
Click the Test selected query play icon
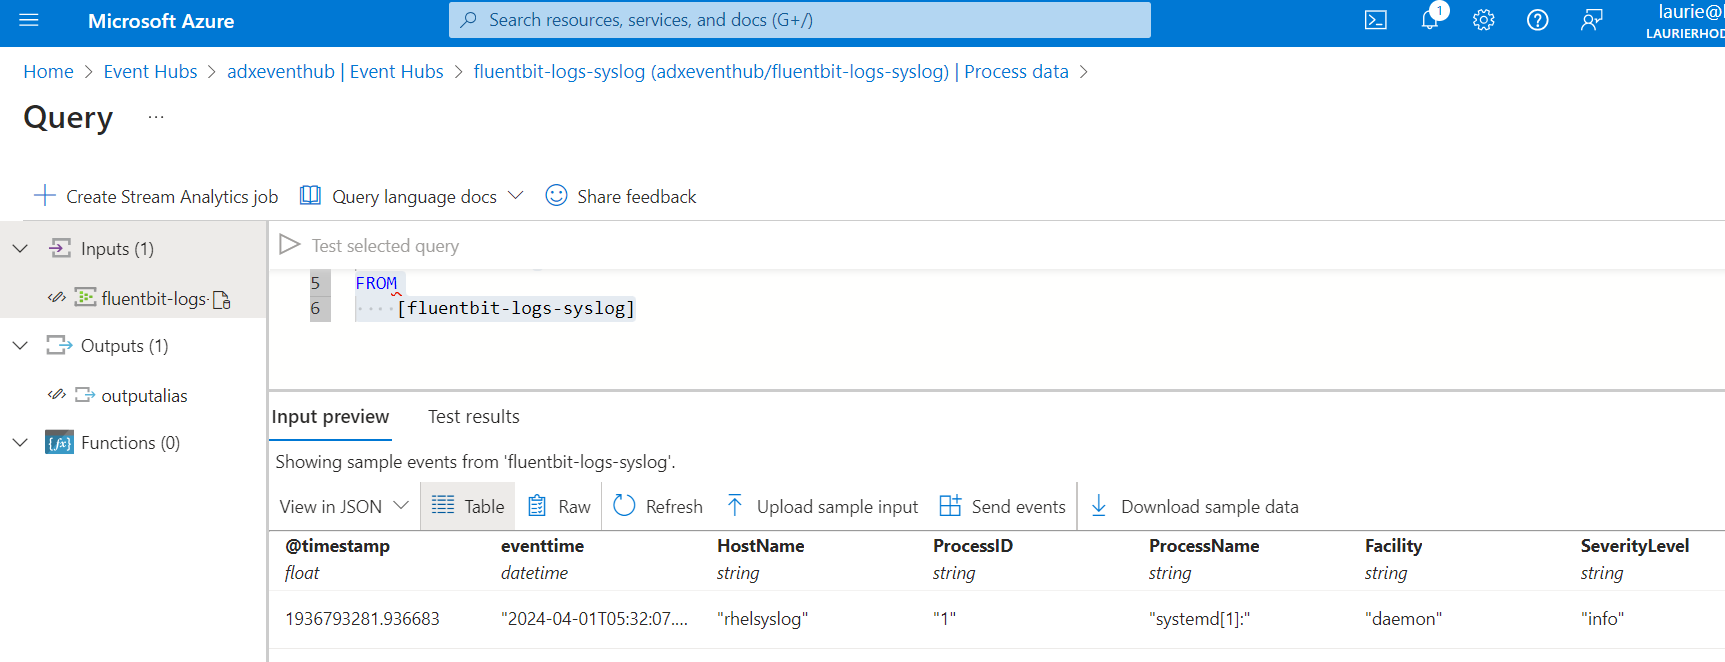coord(290,245)
